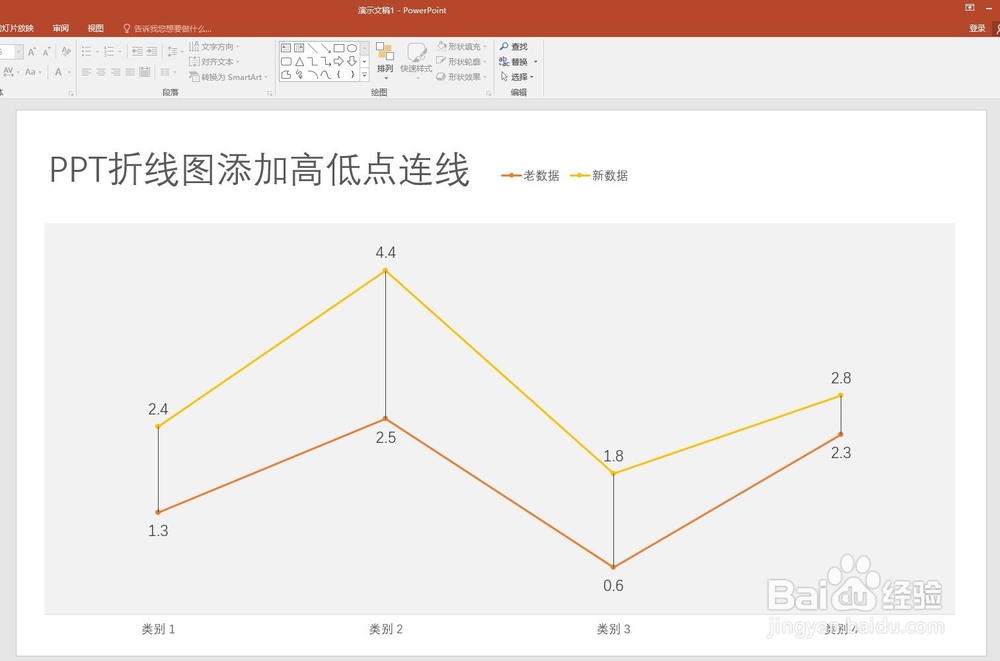Click the 登录 sign-in link
The image size is (1000, 661).
point(978,28)
